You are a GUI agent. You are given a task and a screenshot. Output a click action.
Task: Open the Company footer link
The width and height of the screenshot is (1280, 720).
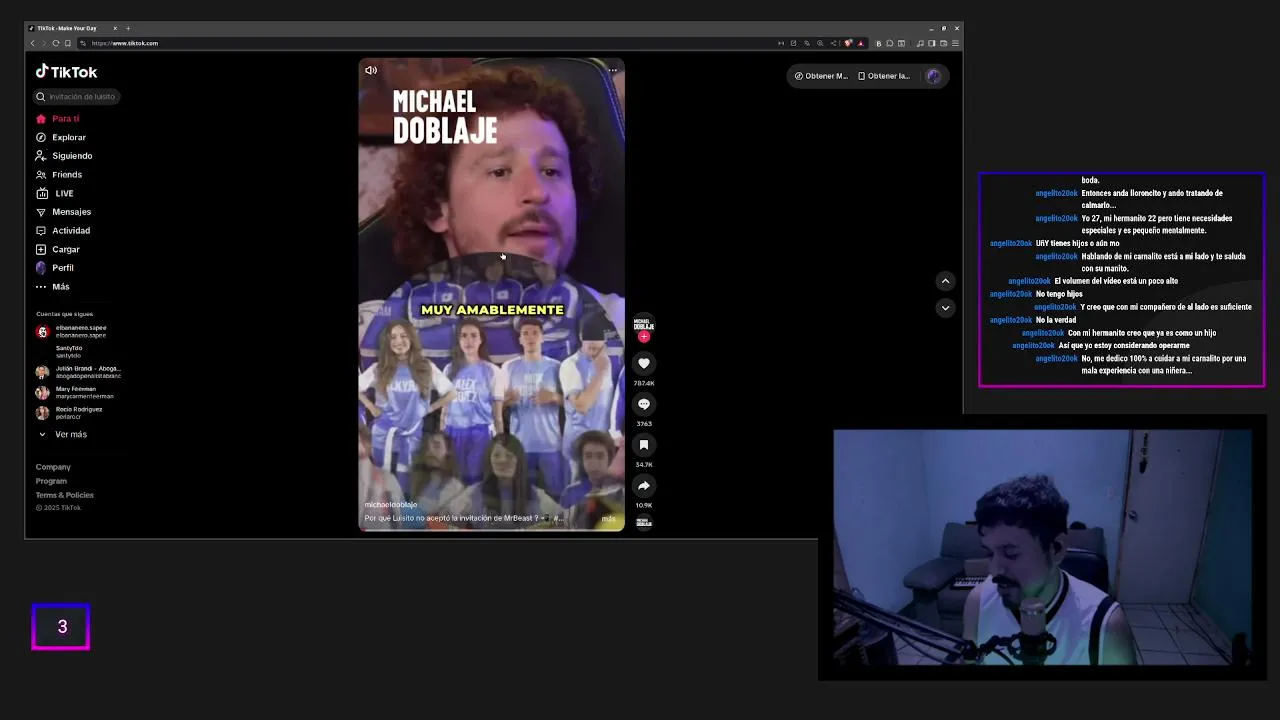[53, 467]
